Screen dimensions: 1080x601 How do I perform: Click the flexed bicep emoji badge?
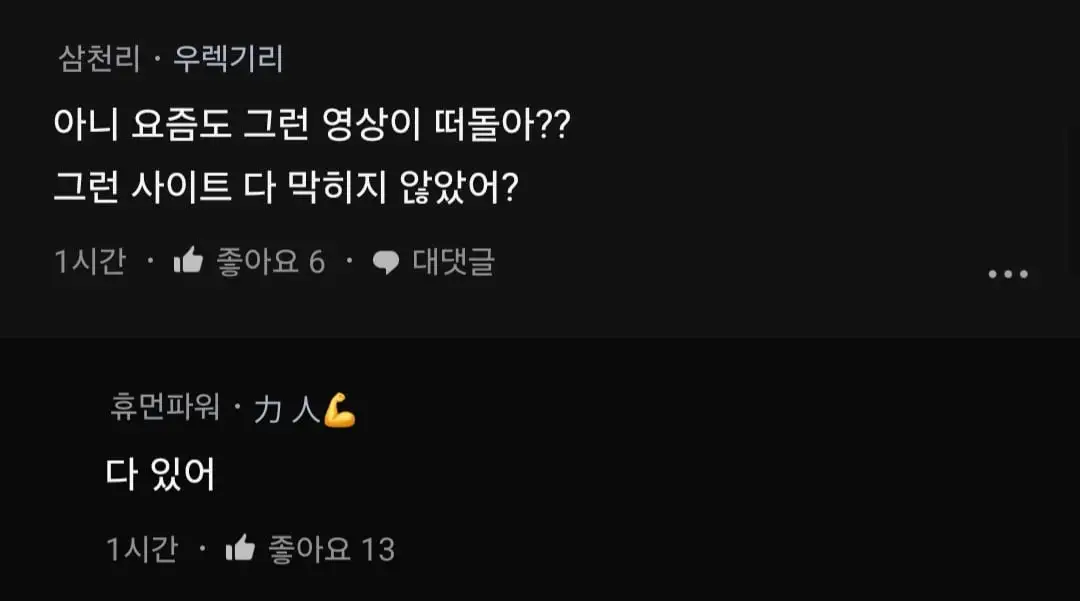point(340,411)
